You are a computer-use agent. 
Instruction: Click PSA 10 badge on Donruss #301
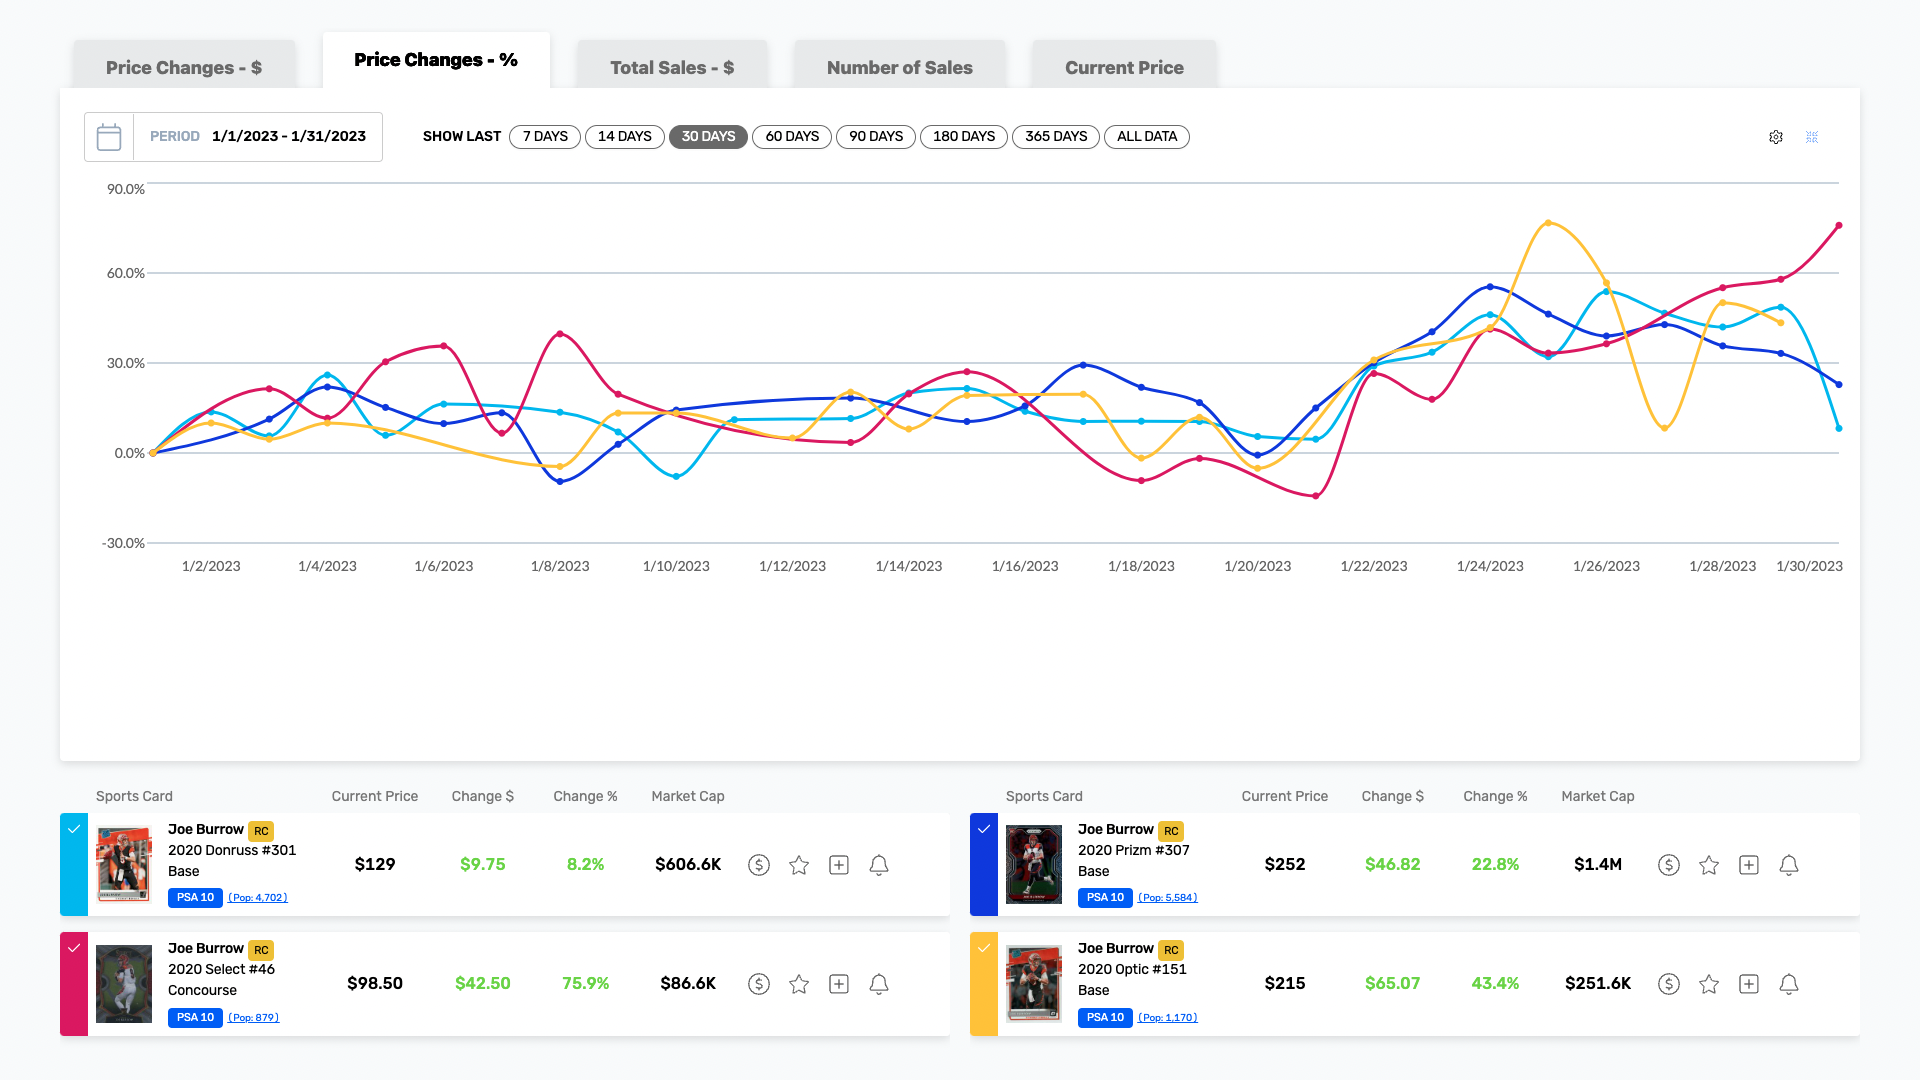click(x=195, y=898)
